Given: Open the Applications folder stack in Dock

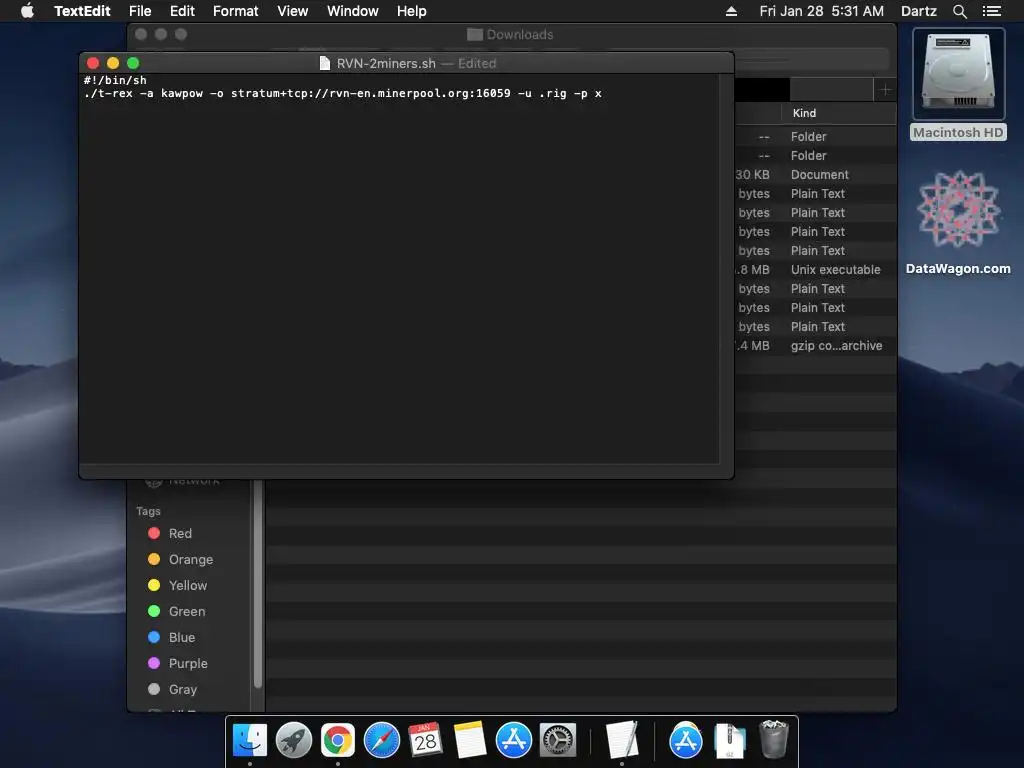Looking at the screenshot, I should [686, 741].
